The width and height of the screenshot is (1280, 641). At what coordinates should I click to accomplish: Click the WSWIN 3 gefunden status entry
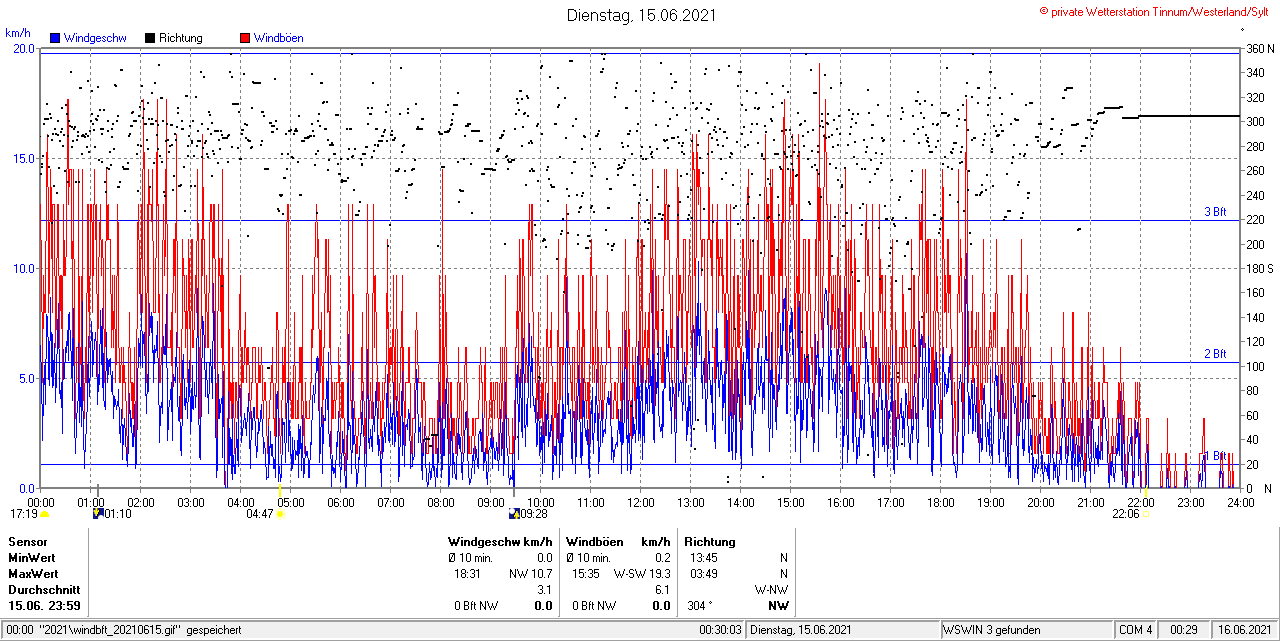coord(992,630)
